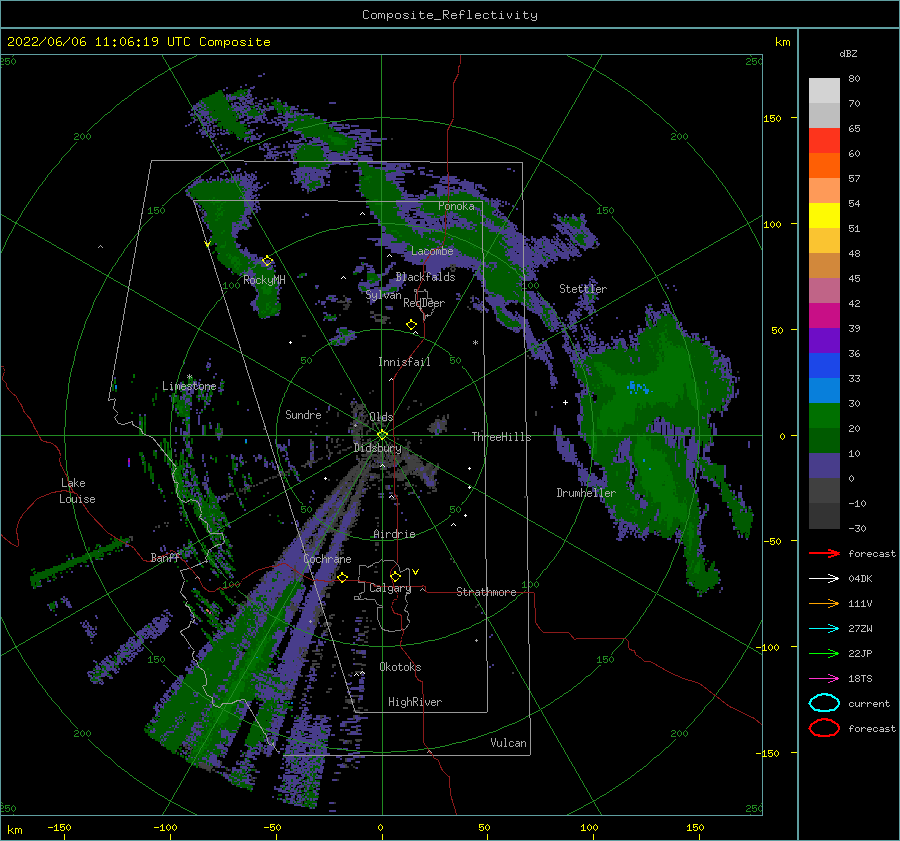Click the white 04DK arrow icon

pyautogui.click(x=824, y=579)
